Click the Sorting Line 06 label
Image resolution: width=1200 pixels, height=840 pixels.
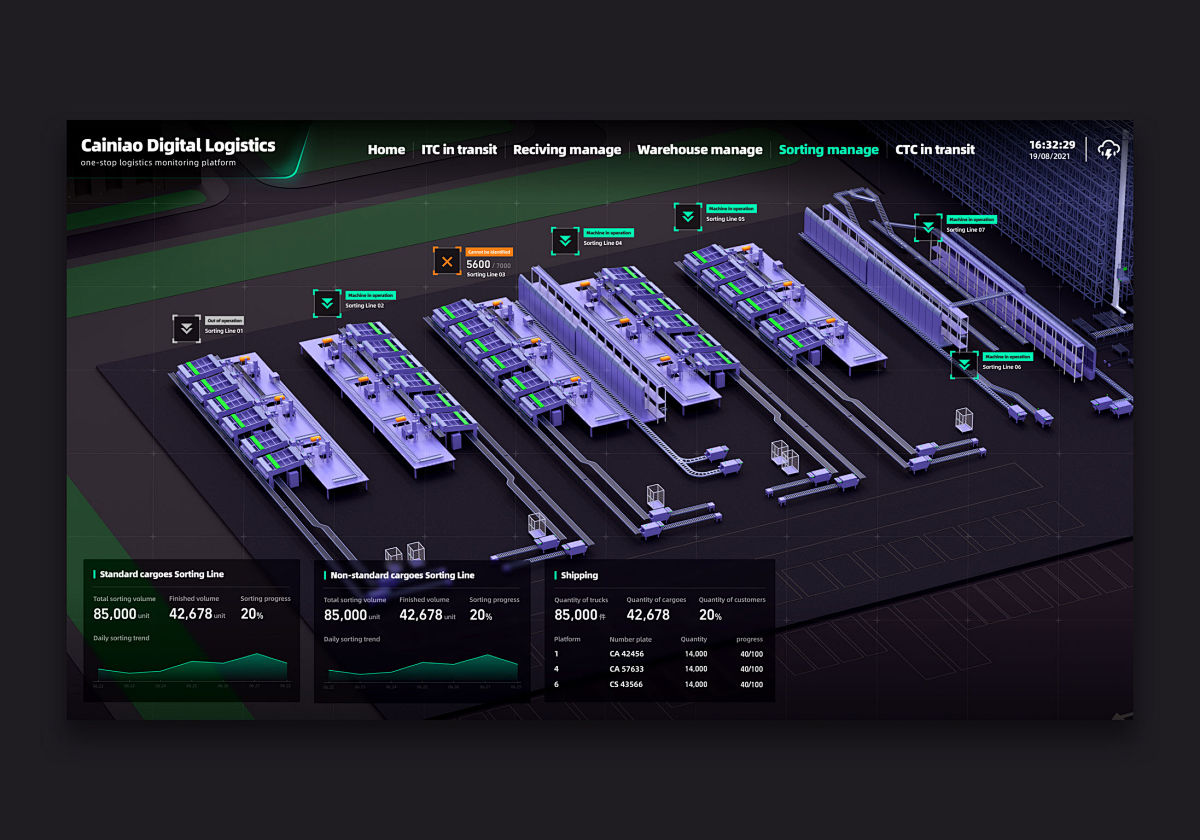point(1002,367)
